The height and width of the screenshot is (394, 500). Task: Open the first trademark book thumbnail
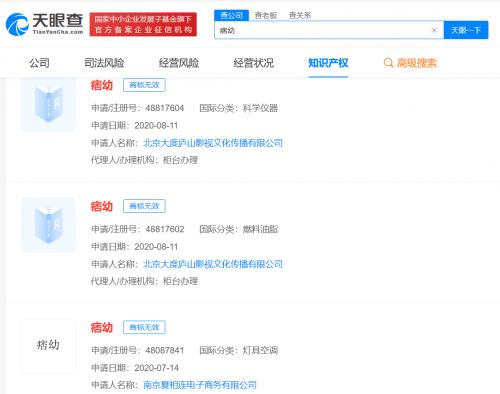point(49,104)
